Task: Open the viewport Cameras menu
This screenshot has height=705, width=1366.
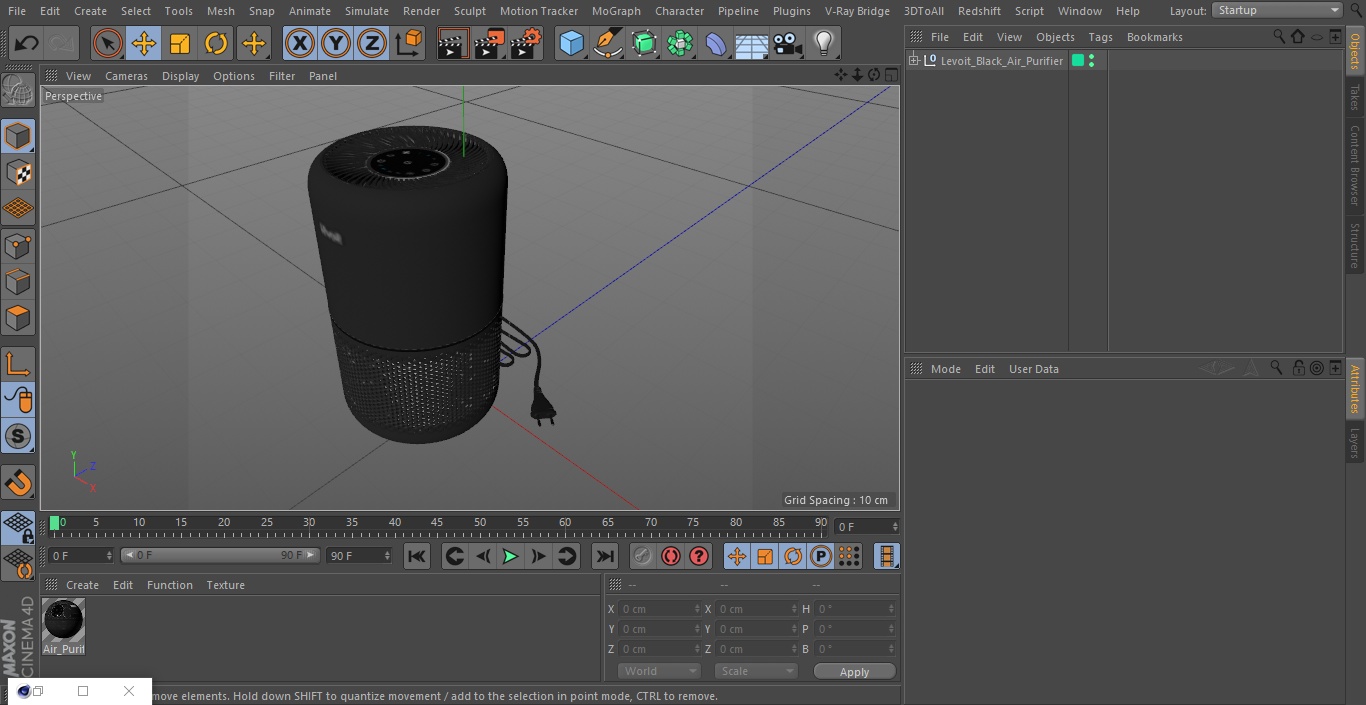Action: pos(126,76)
